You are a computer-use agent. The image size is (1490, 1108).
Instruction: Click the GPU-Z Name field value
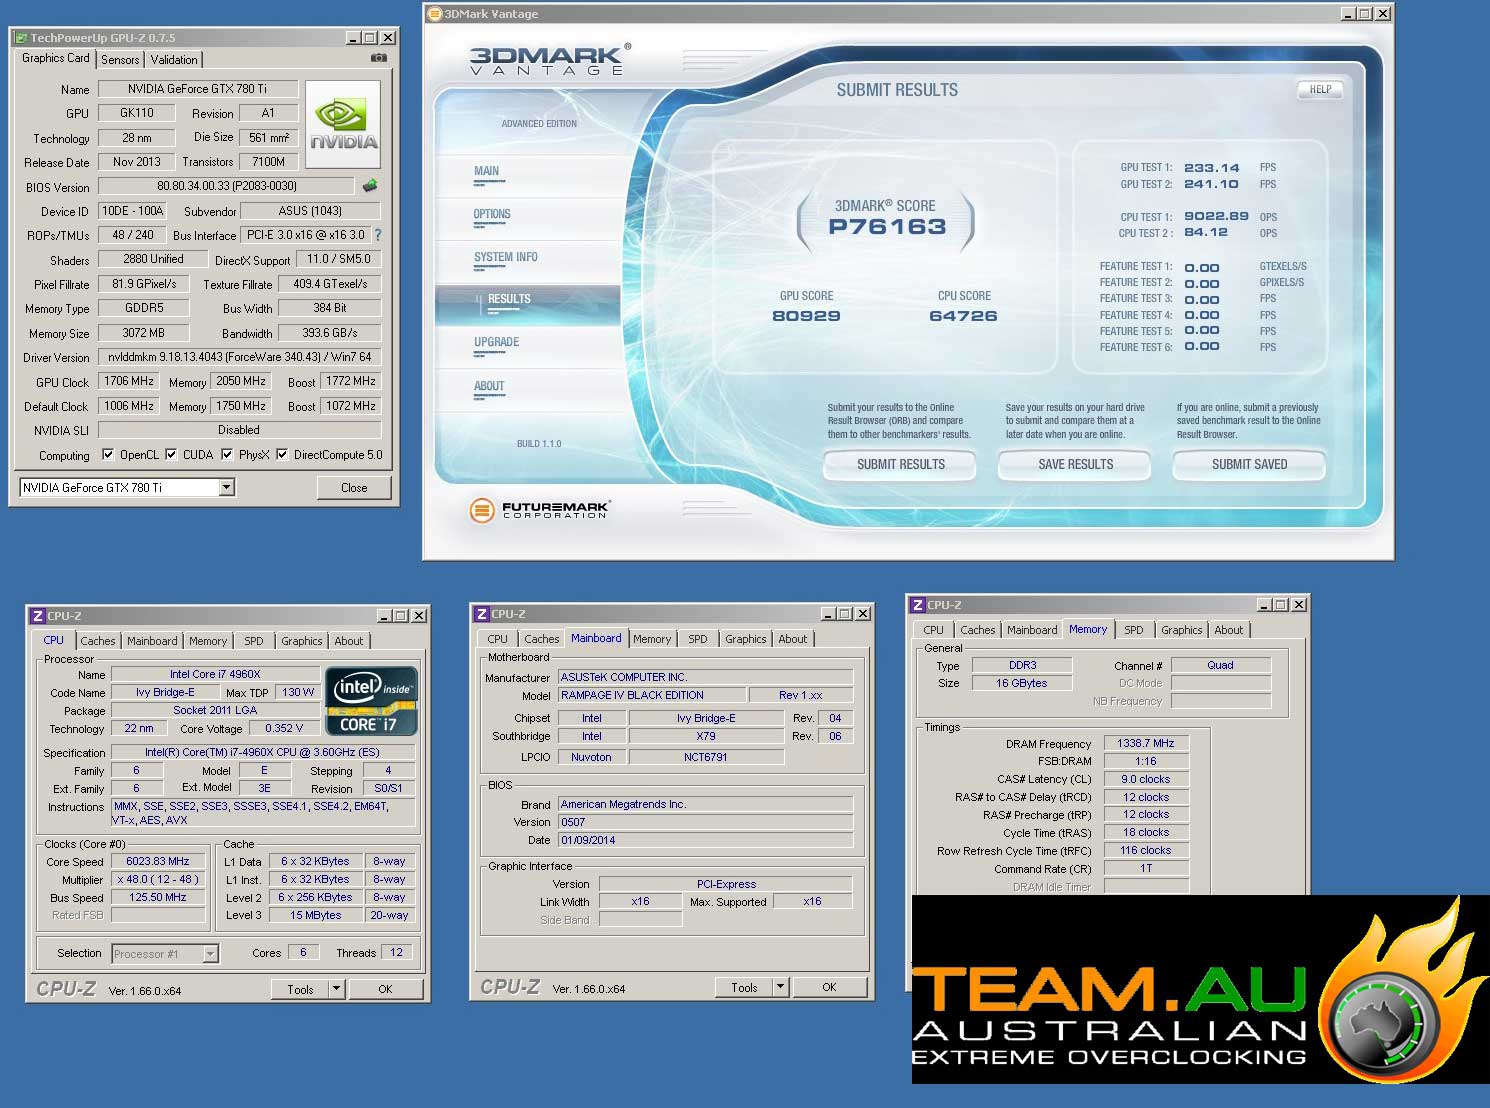tap(198, 88)
